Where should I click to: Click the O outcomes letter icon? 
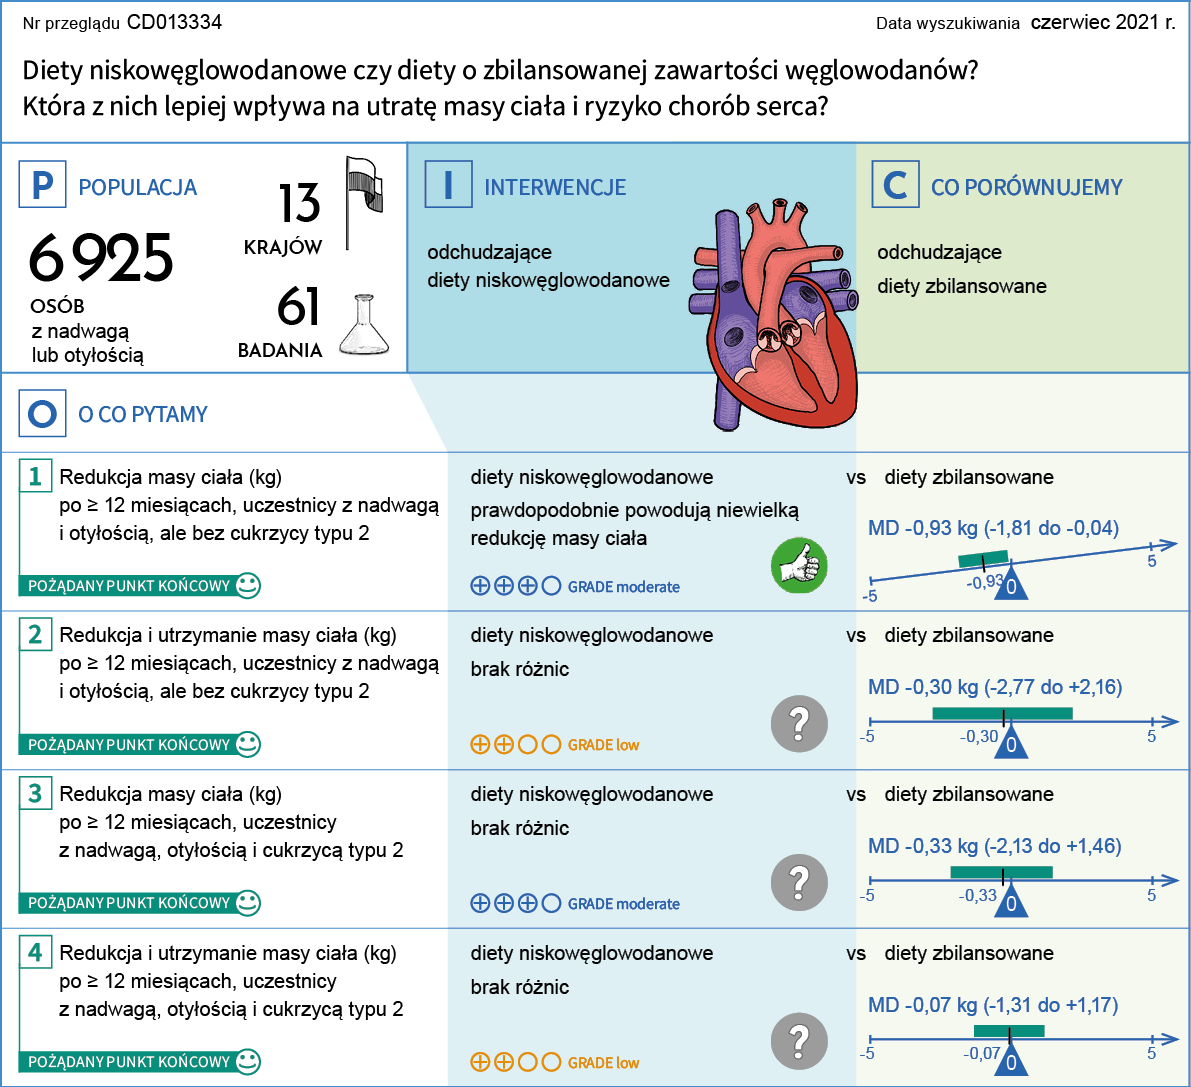(x=42, y=413)
